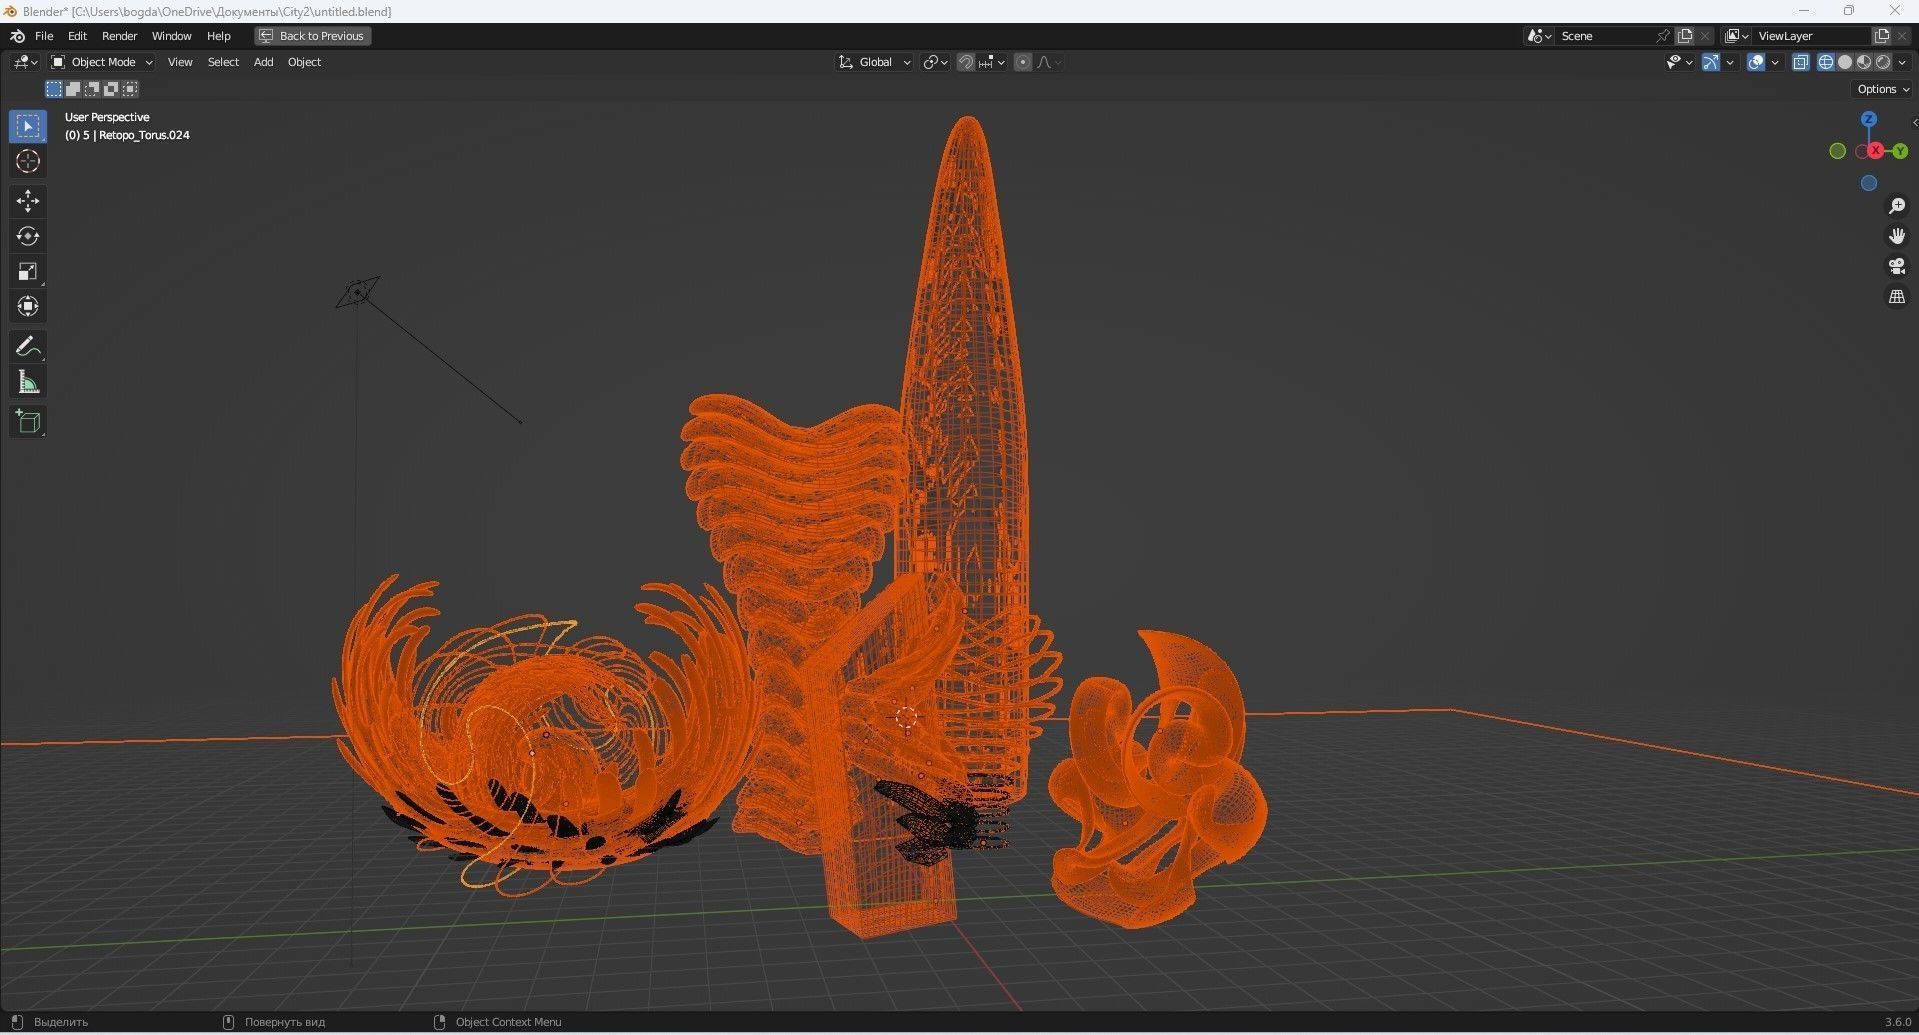Open the editor type dropdown
1919x1035 pixels.
[x=25, y=62]
